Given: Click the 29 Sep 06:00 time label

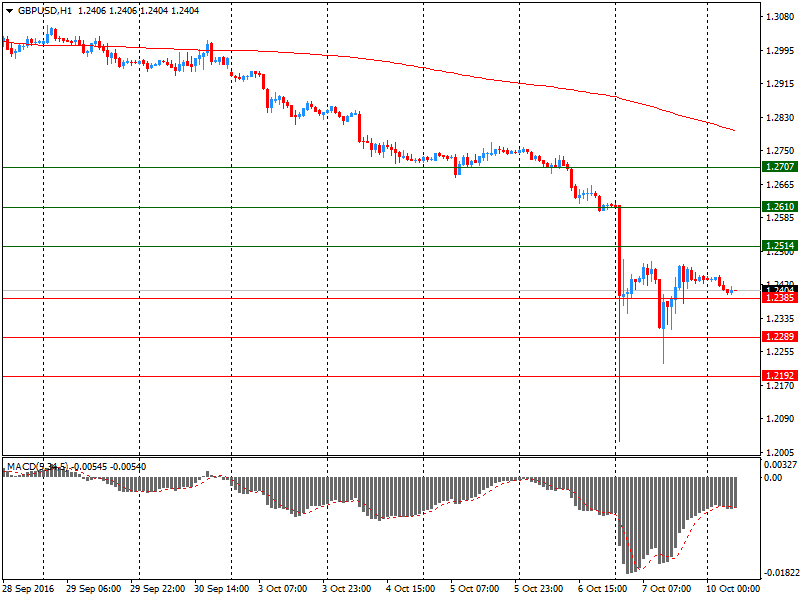Looking at the screenshot, I should pos(93,588).
